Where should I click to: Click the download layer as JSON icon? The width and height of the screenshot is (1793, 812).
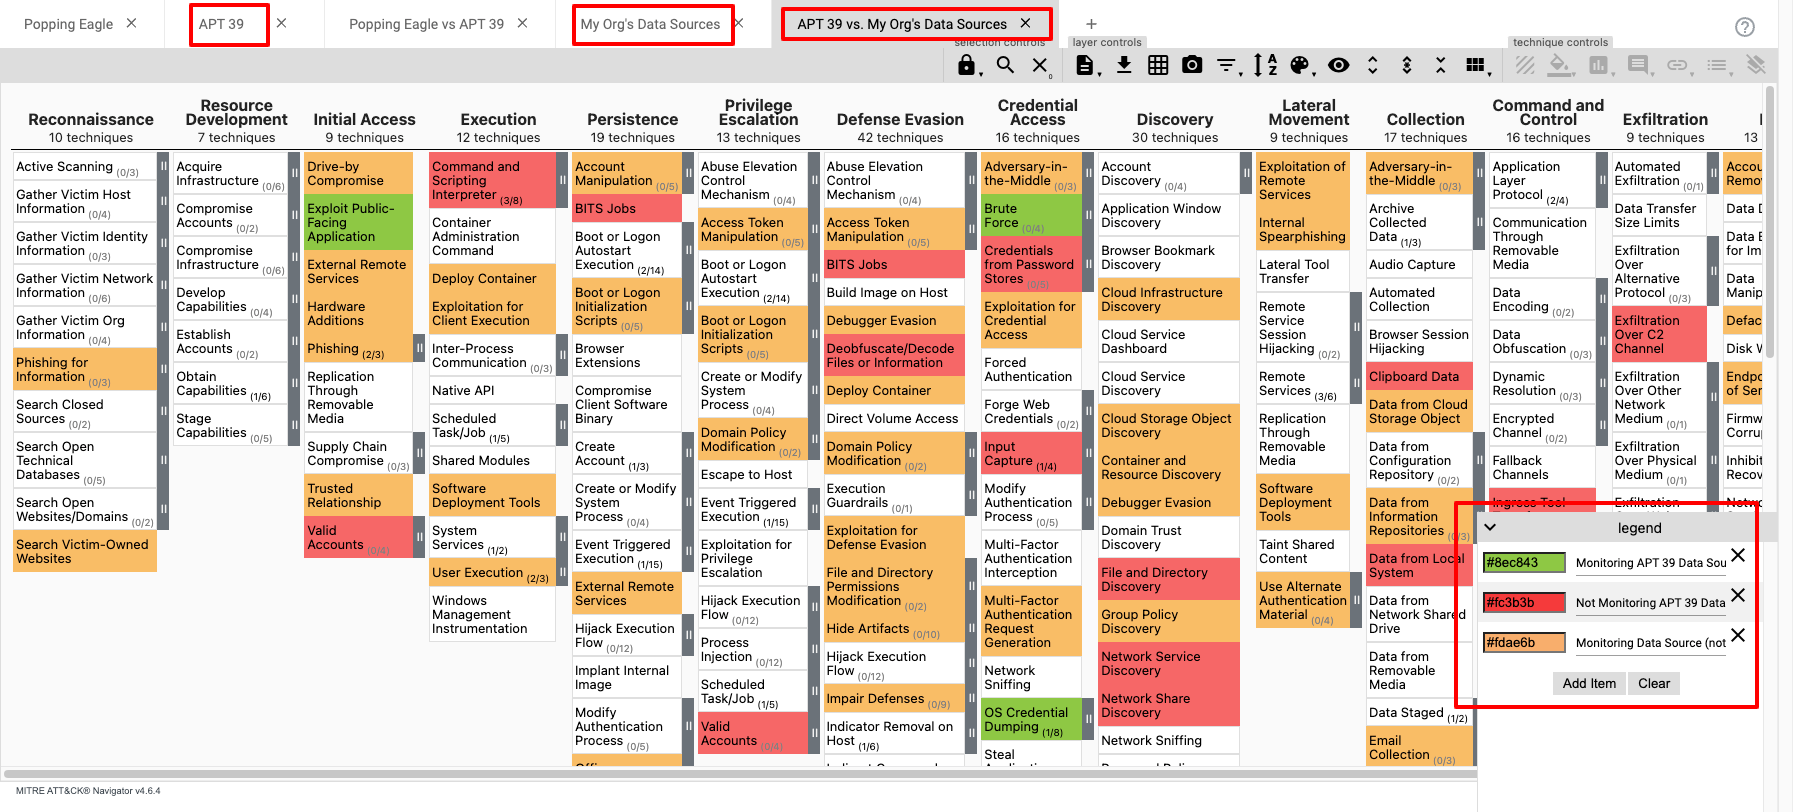(x=1124, y=65)
